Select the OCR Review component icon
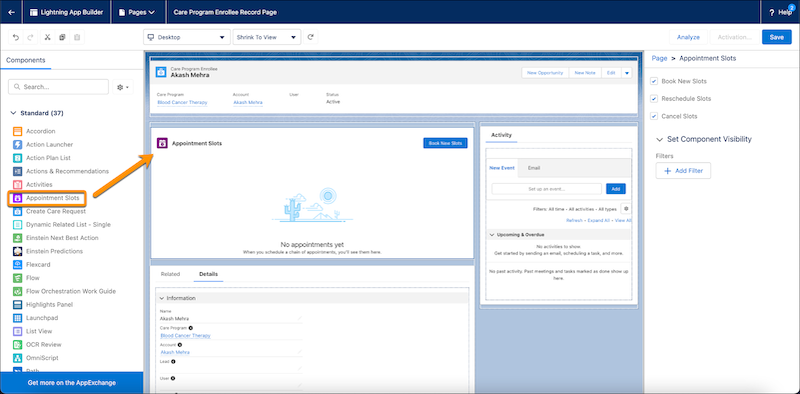The image size is (800, 394). pos(17,344)
